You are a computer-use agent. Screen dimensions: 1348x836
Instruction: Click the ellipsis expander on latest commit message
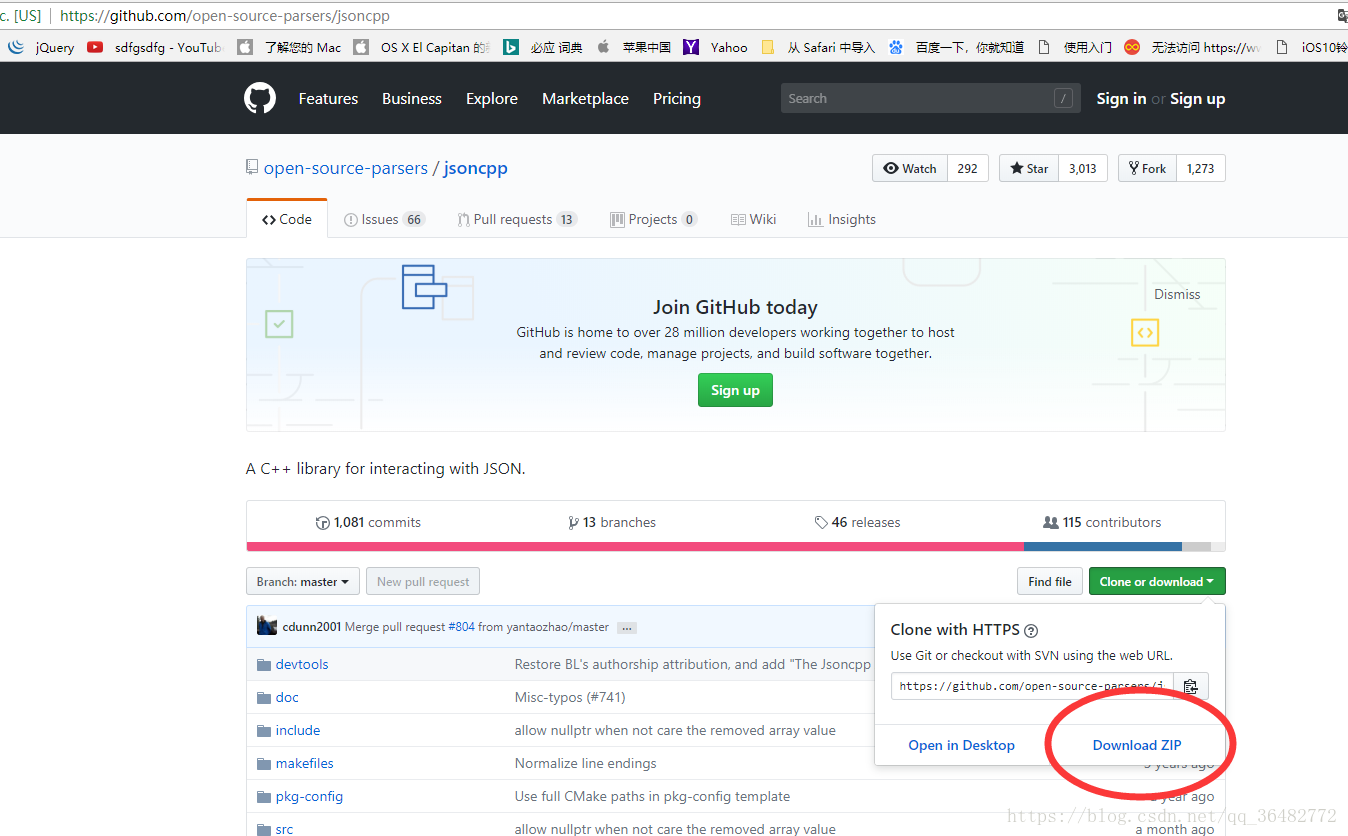(627, 628)
